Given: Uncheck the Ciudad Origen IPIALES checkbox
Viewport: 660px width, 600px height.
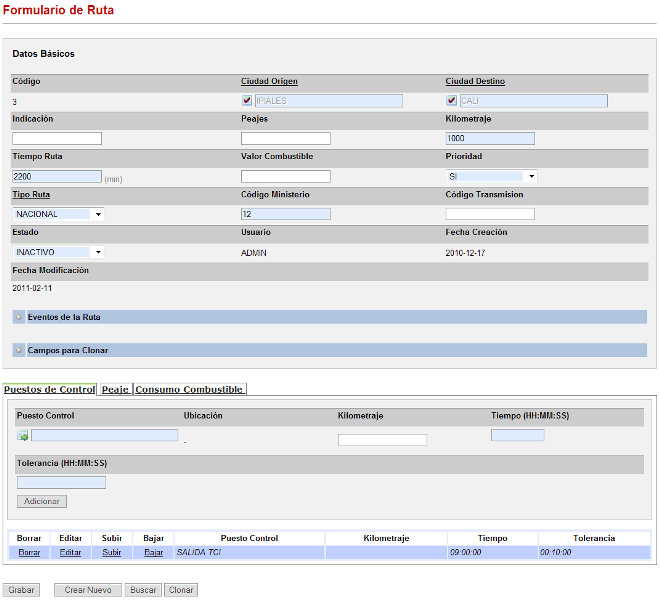Looking at the screenshot, I should pos(247,101).
